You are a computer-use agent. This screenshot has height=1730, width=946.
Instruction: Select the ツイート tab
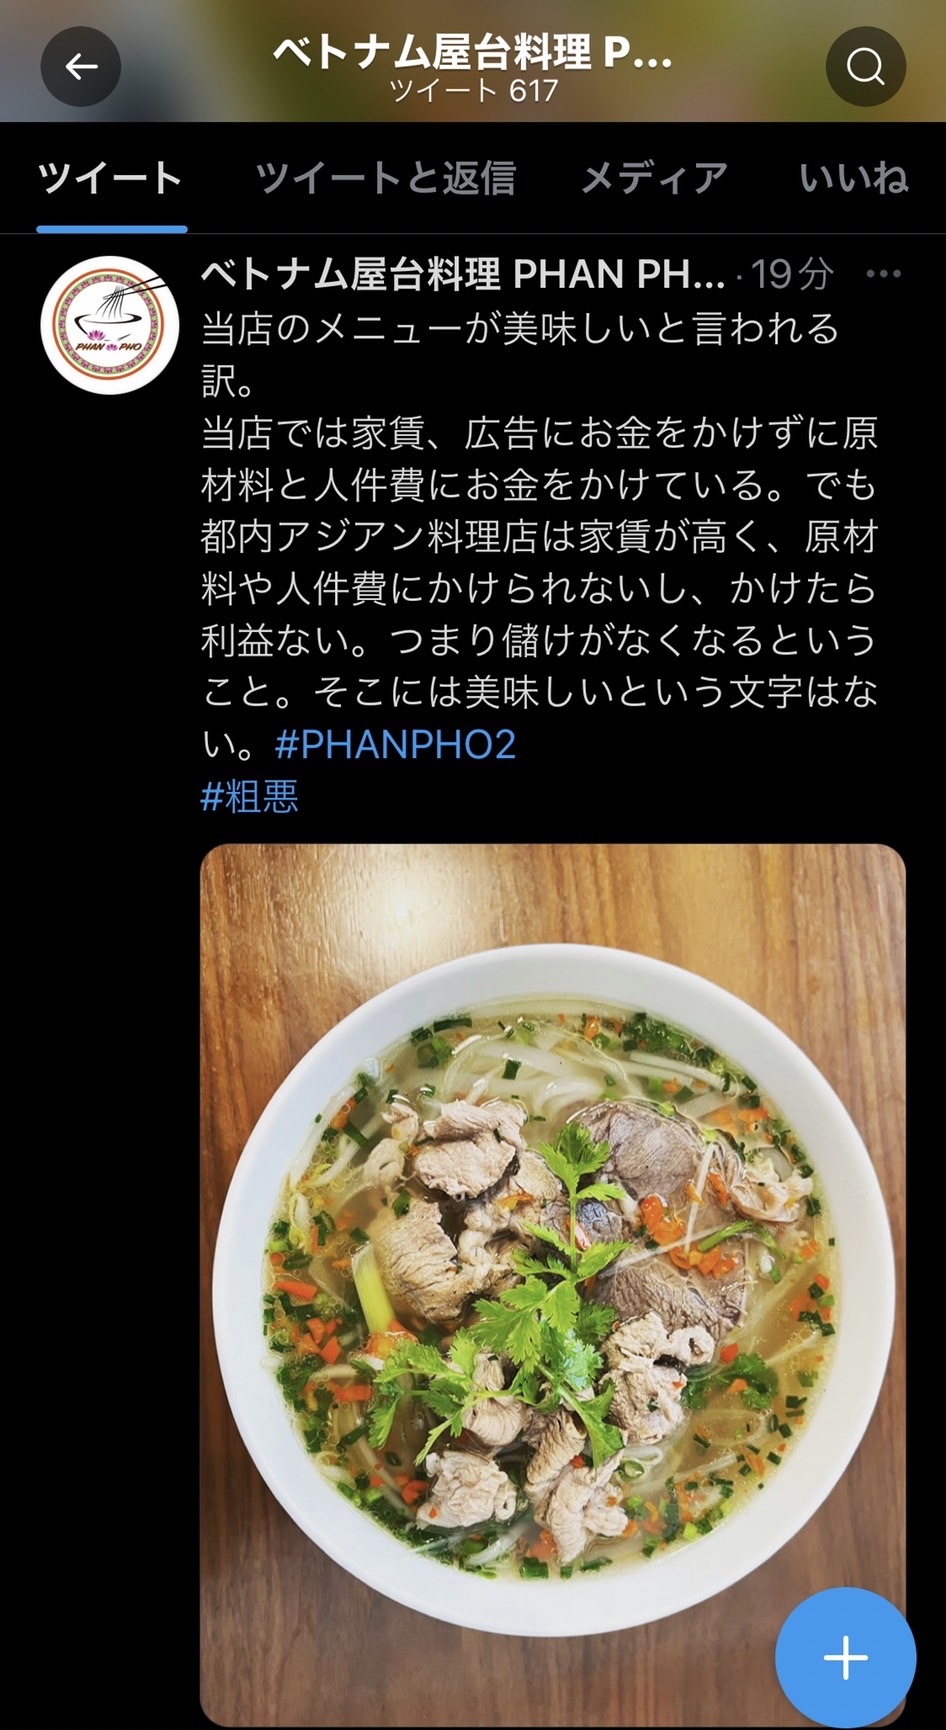click(x=111, y=178)
